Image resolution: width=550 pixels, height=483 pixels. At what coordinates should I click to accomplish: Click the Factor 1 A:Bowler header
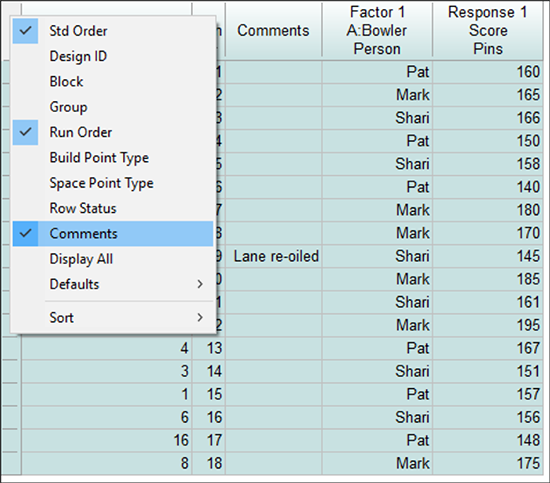[x=377, y=31]
